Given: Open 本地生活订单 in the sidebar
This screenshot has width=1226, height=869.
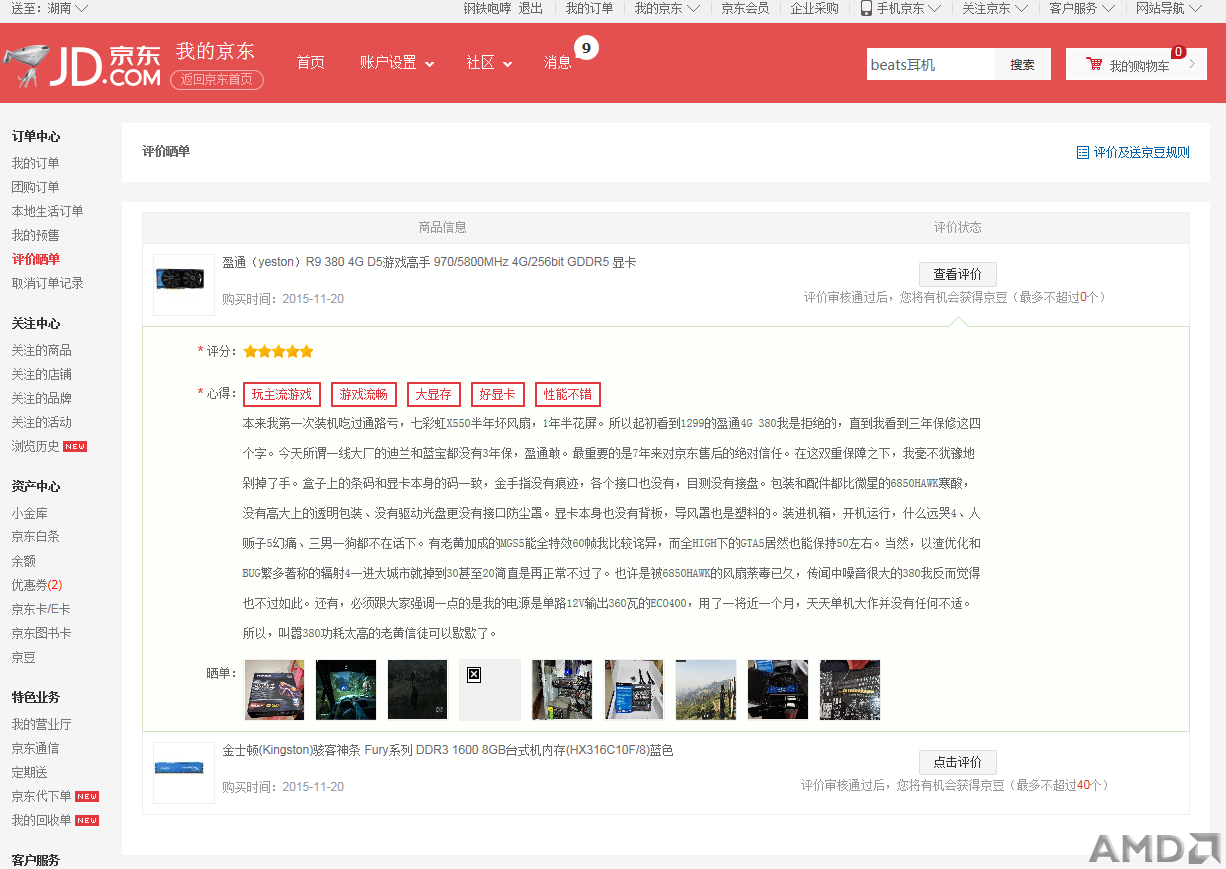Looking at the screenshot, I should tap(47, 211).
